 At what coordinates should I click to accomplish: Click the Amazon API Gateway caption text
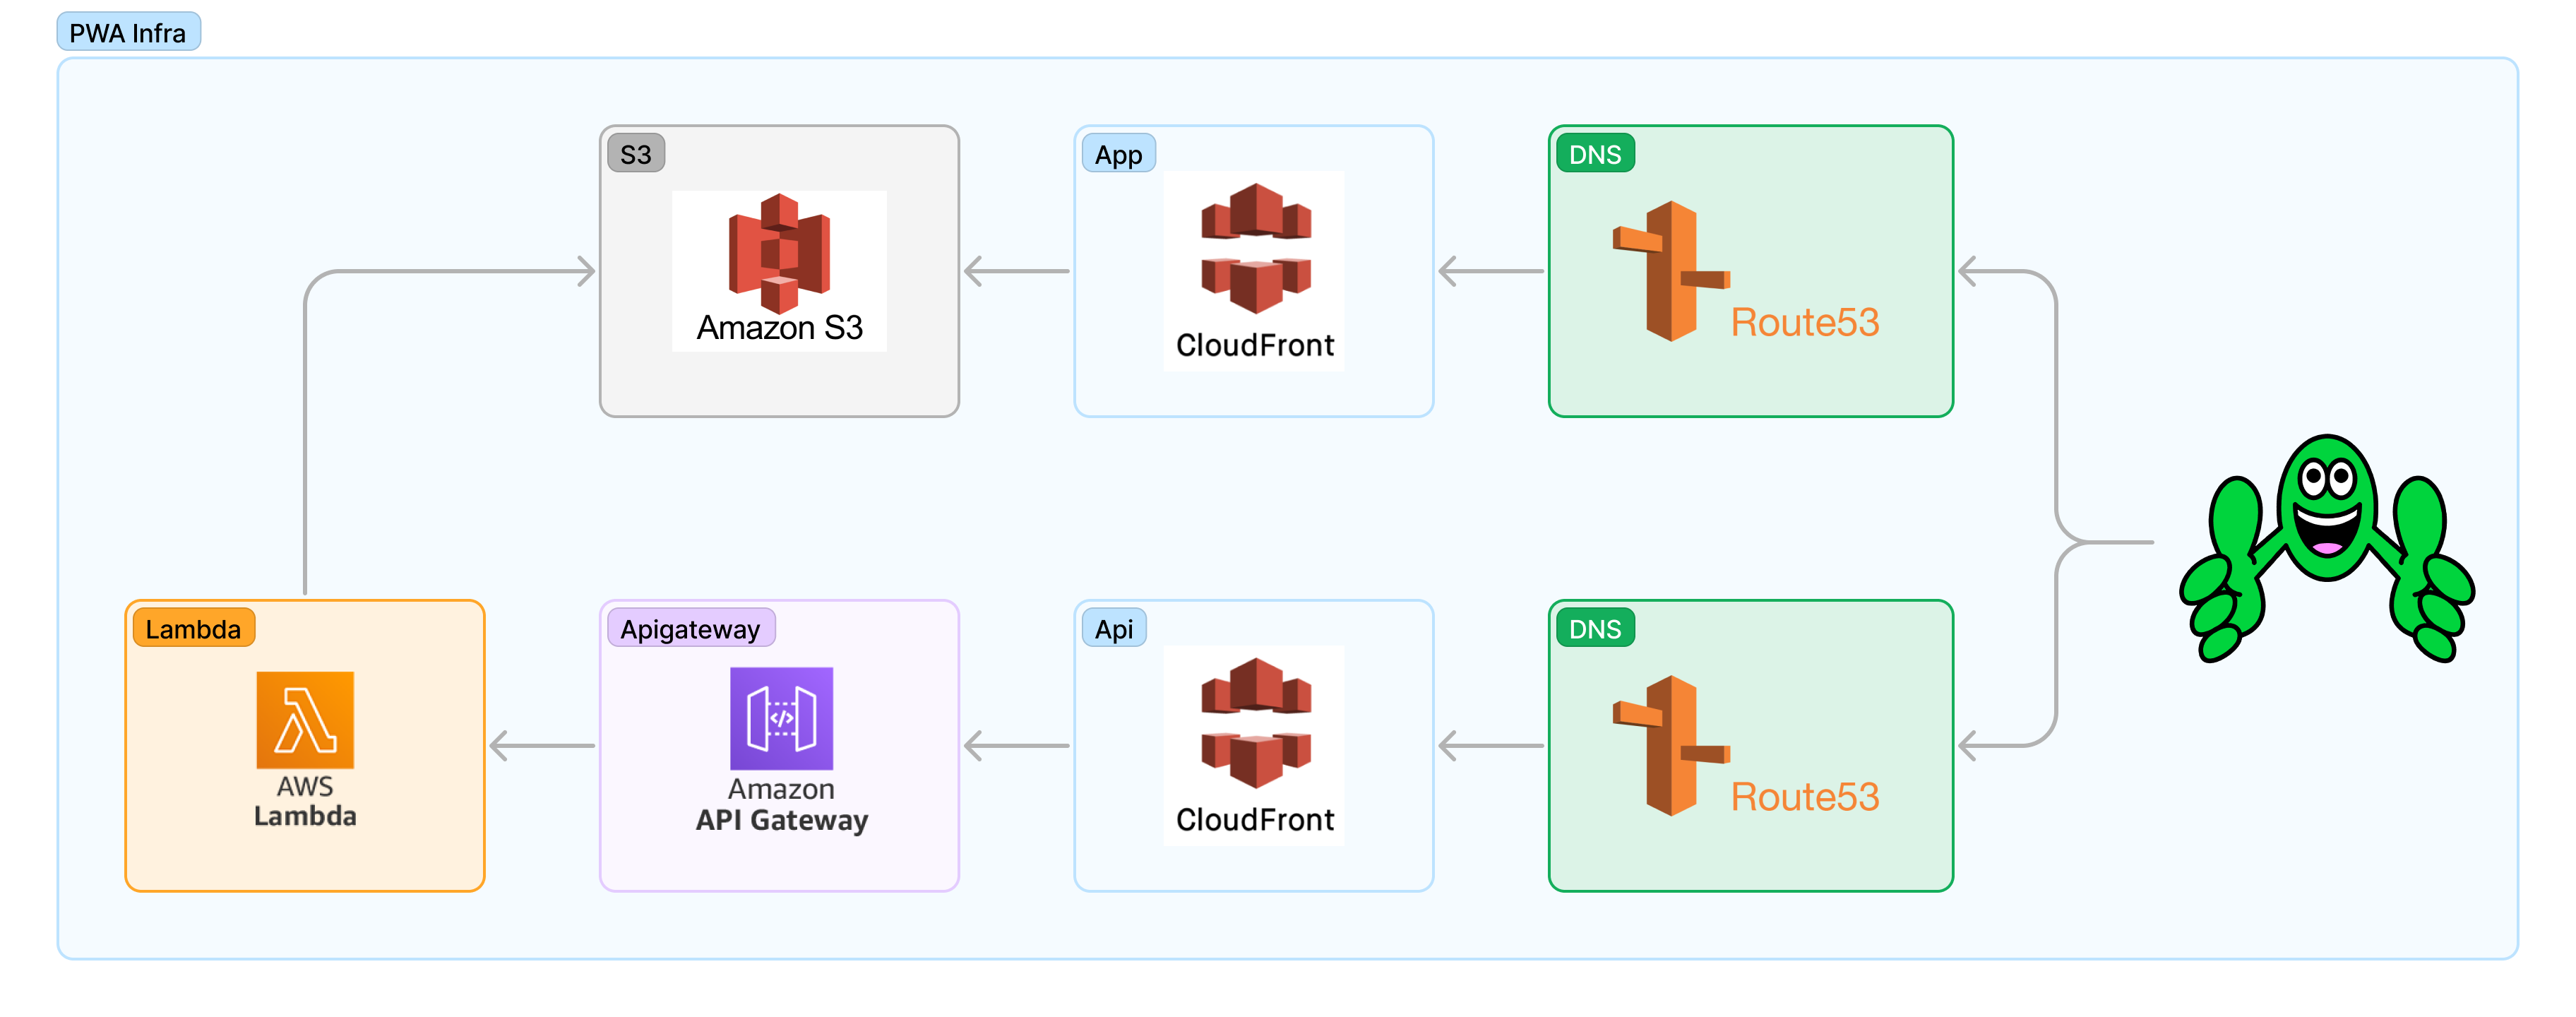point(781,804)
